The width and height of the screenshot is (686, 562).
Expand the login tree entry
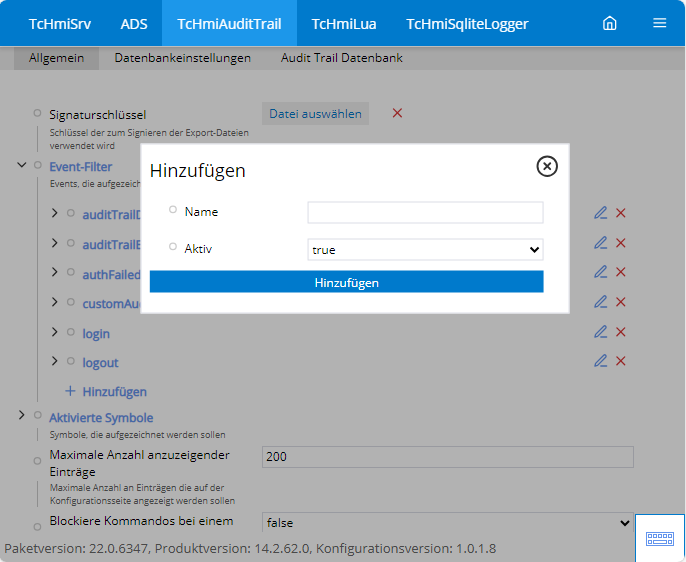55,333
